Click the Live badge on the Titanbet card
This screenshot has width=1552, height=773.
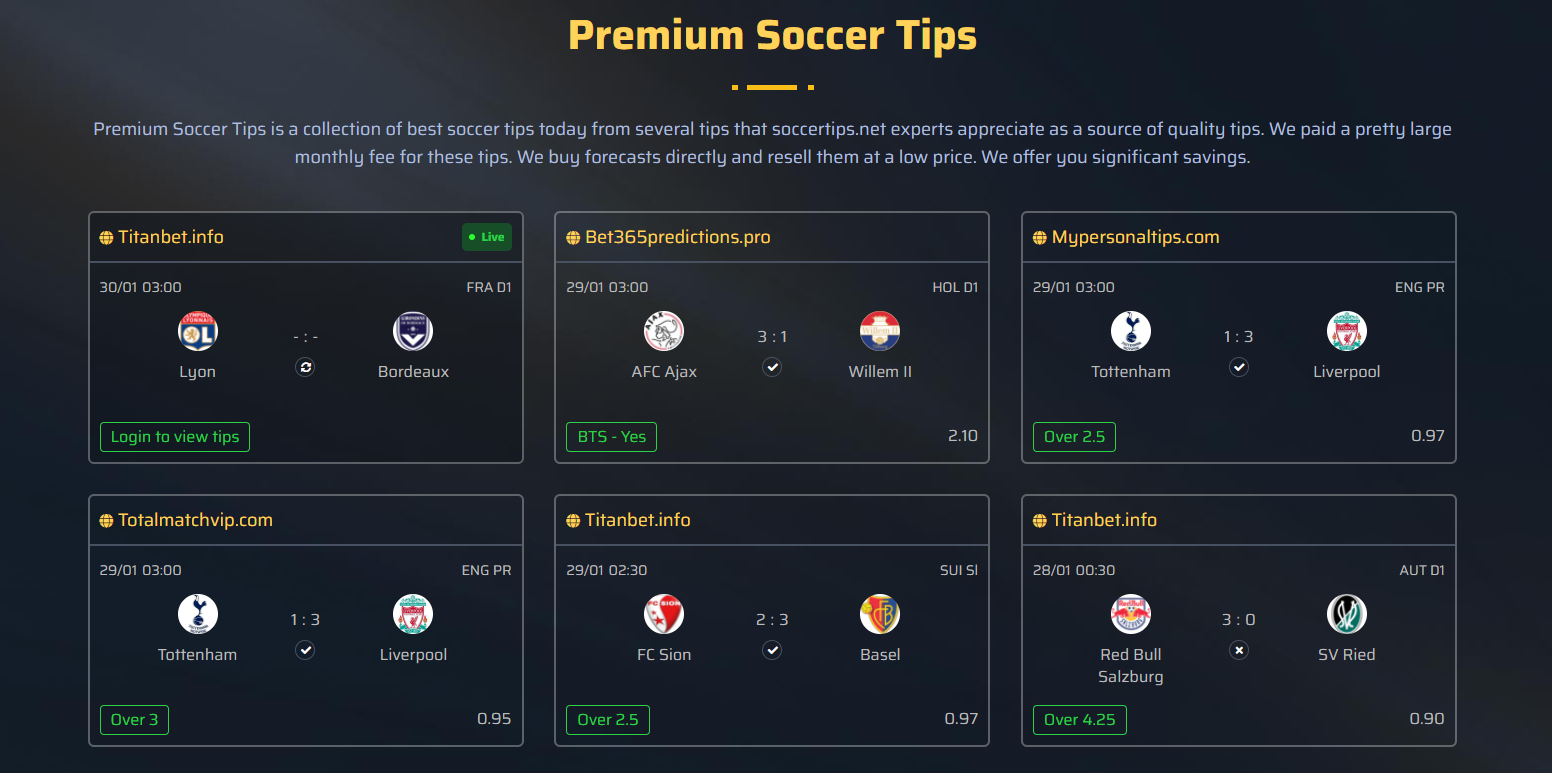pyautogui.click(x=487, y=237)
